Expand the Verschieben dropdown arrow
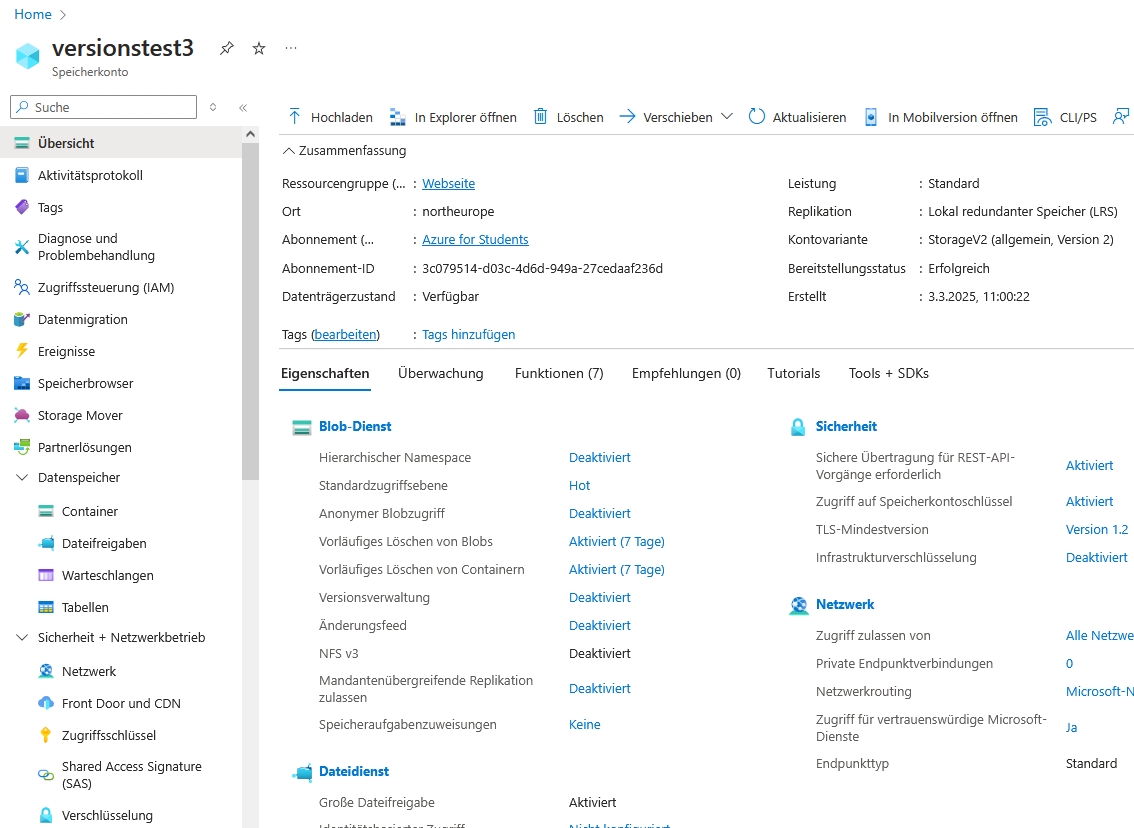 727,117
